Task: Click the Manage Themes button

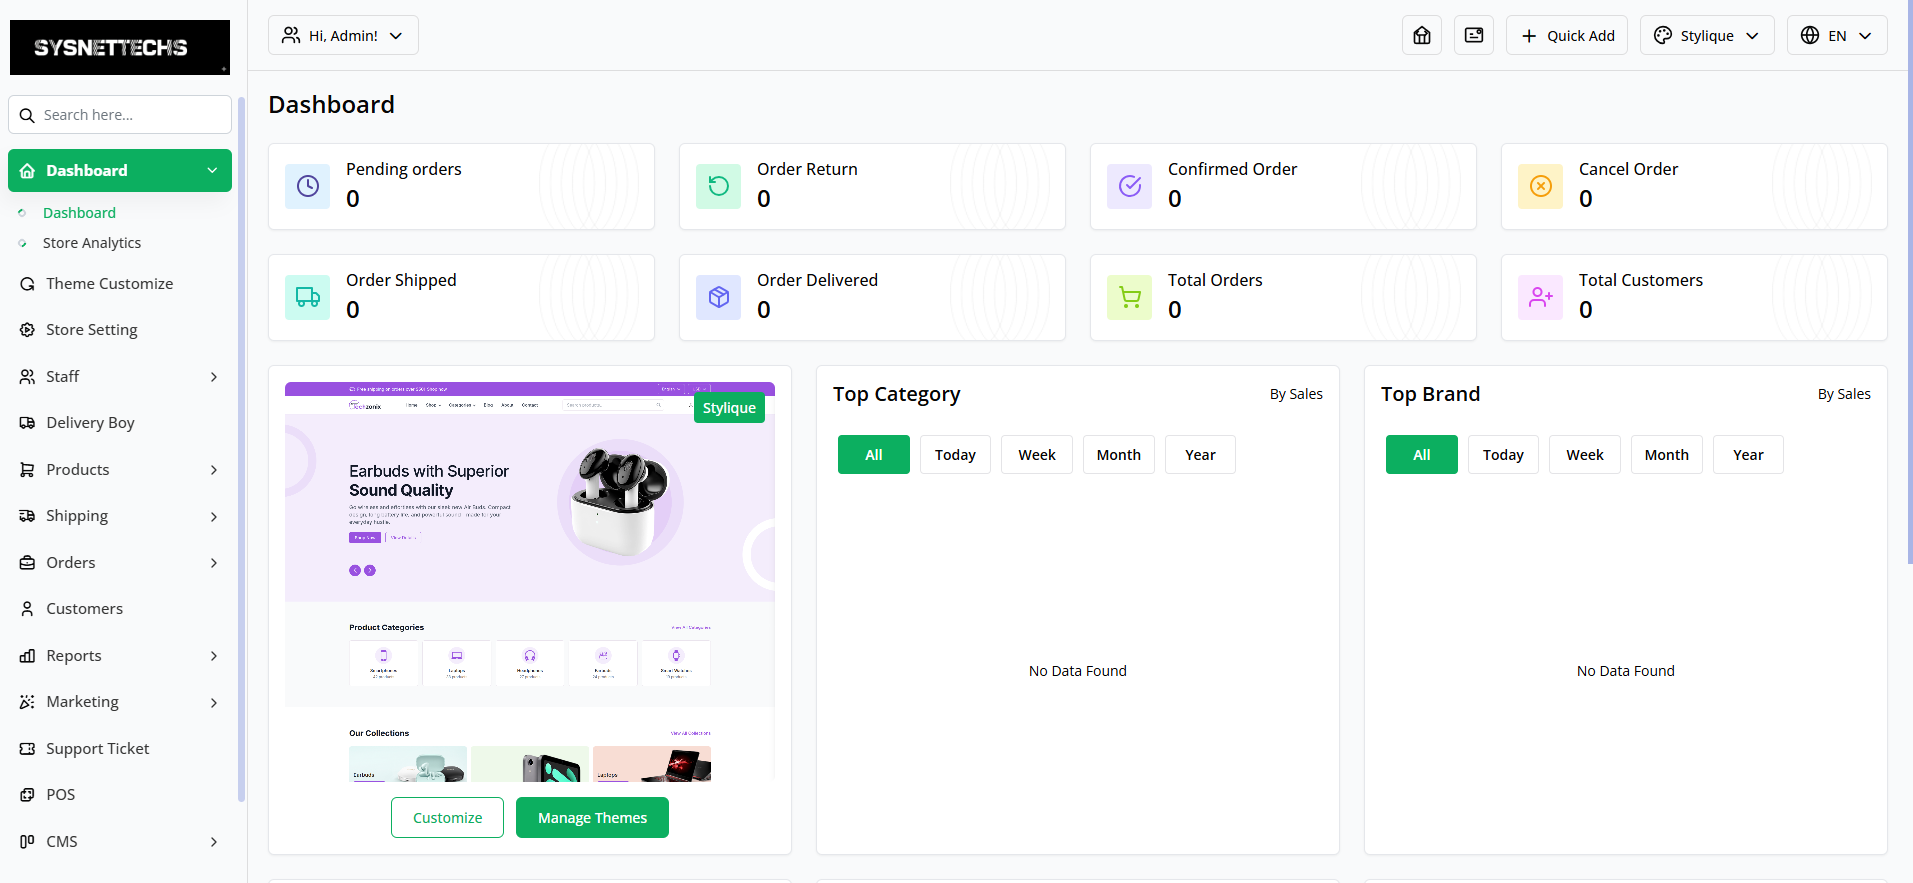Action: pyautogui.click(x=592, y=818)
